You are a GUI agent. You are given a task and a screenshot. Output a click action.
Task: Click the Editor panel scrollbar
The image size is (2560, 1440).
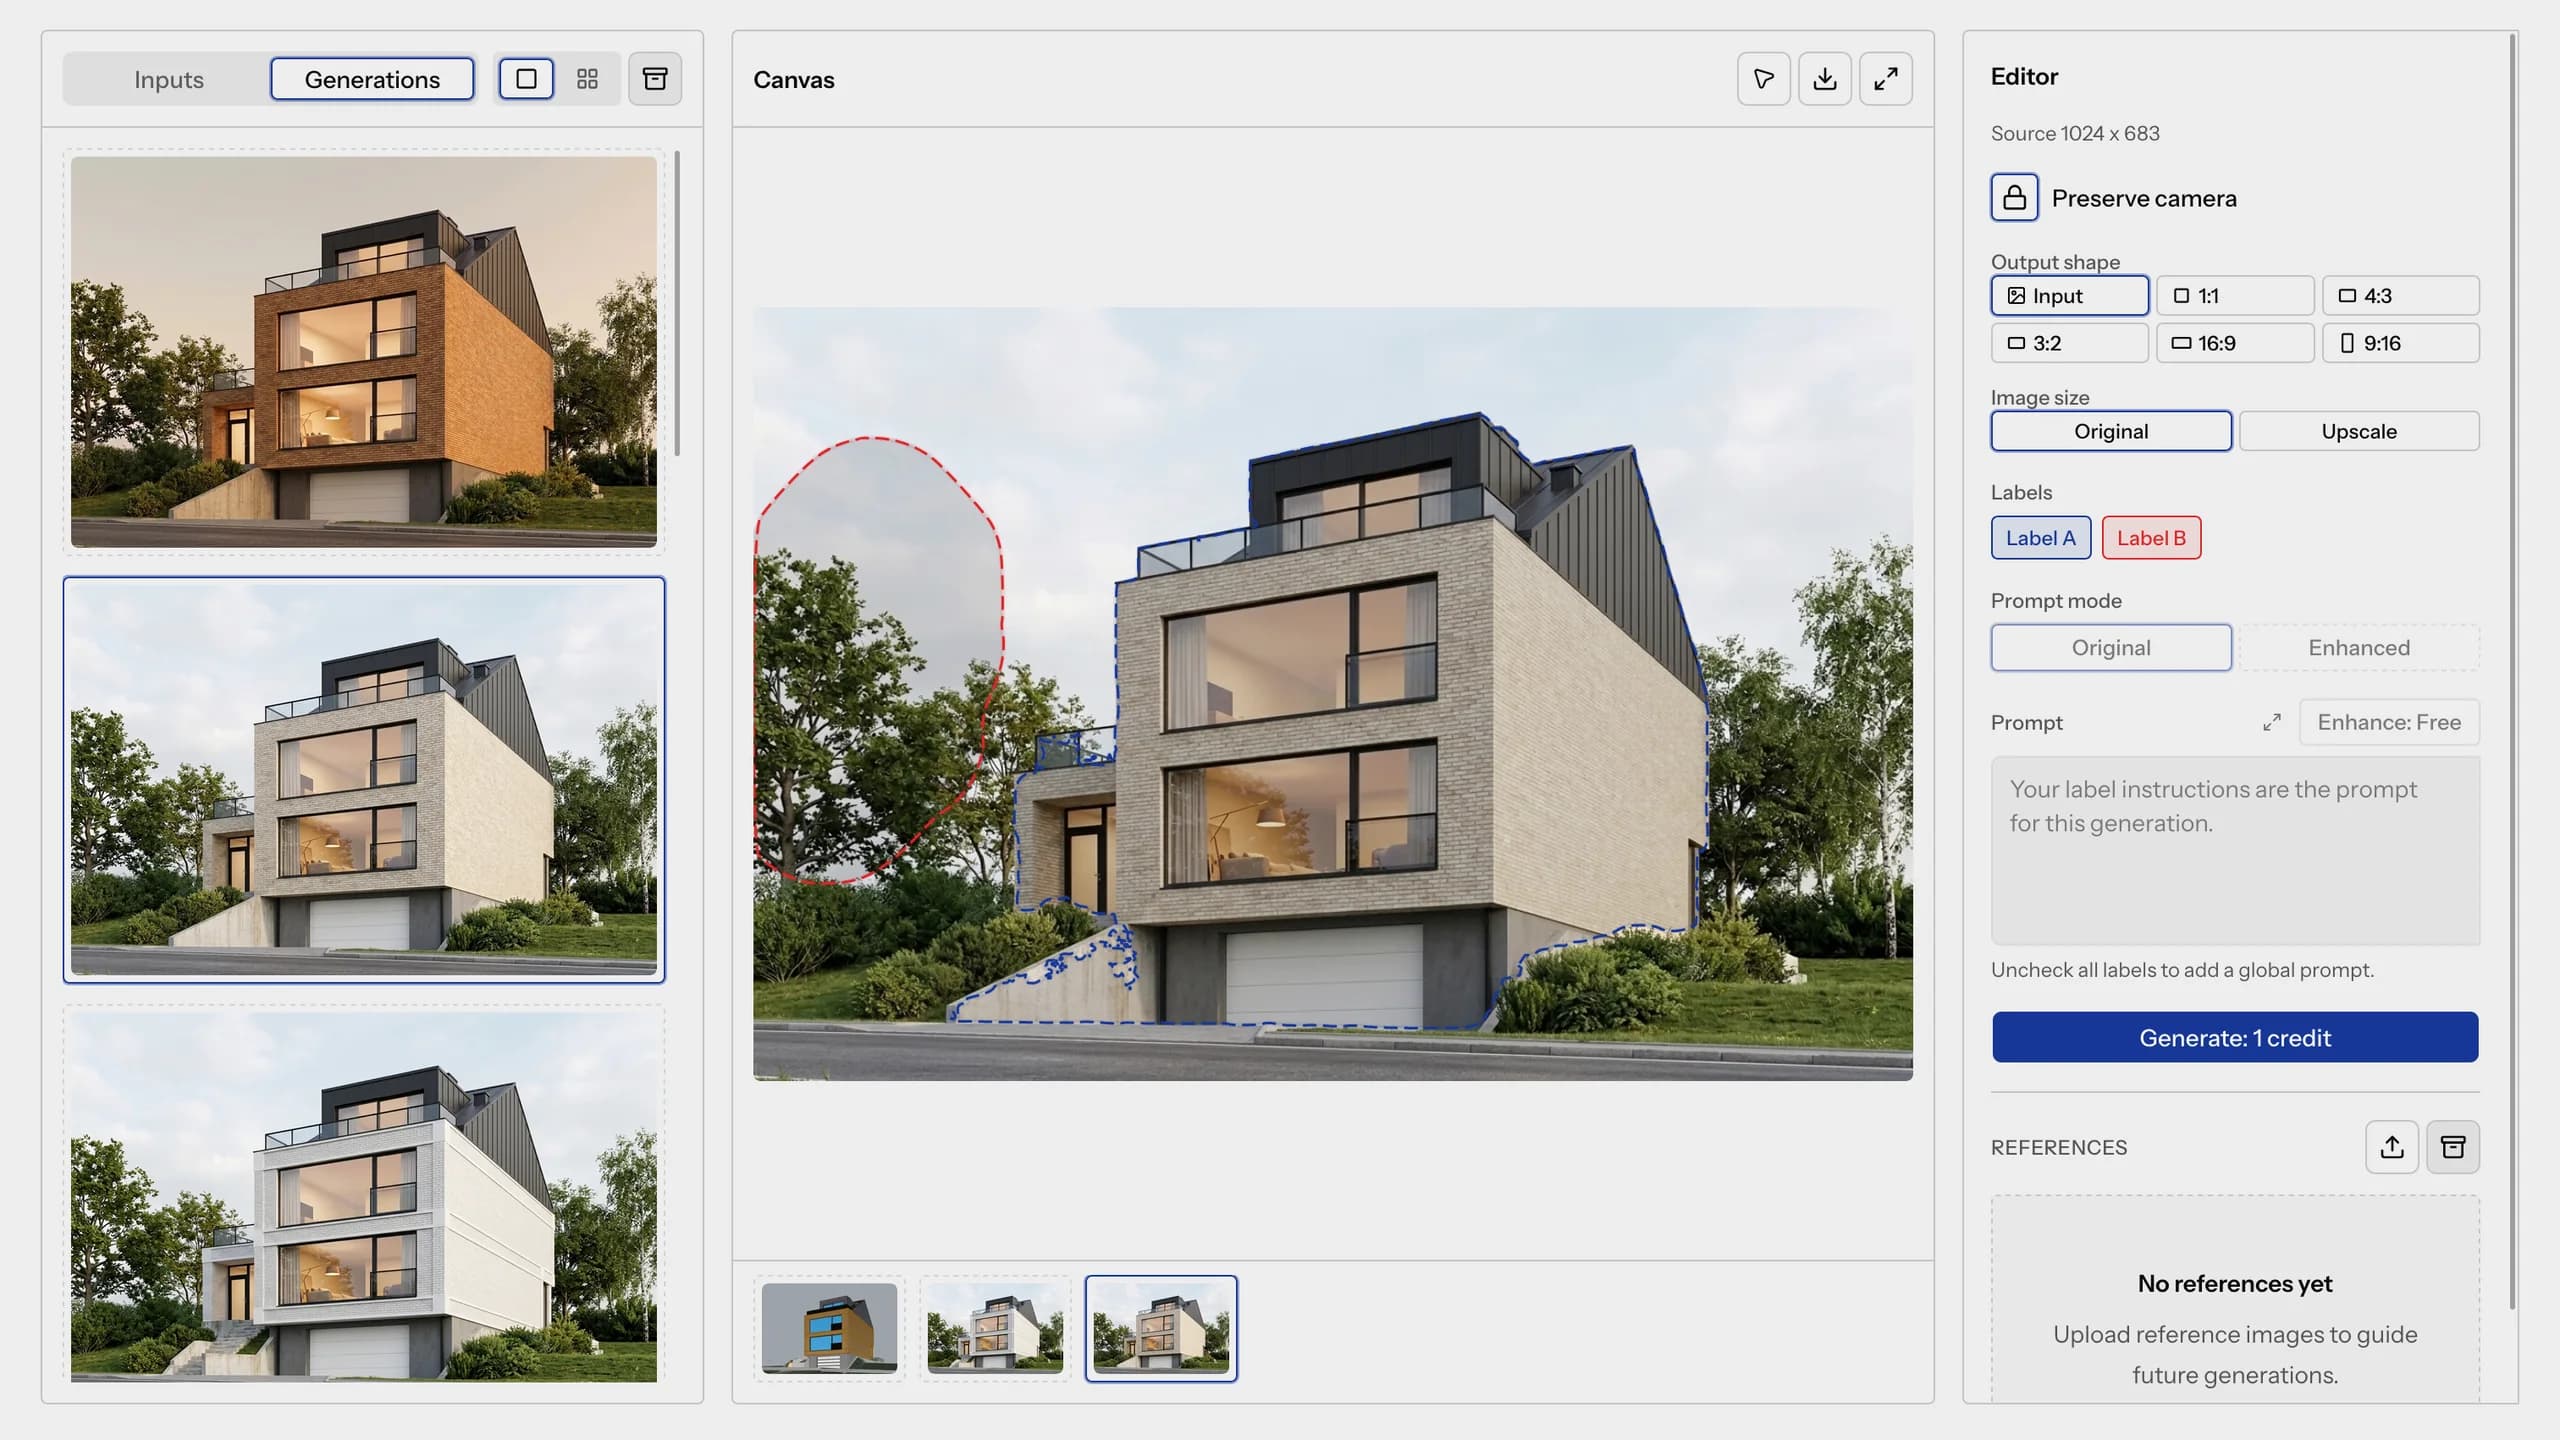pyautogui.click(x=2512, y=670)
